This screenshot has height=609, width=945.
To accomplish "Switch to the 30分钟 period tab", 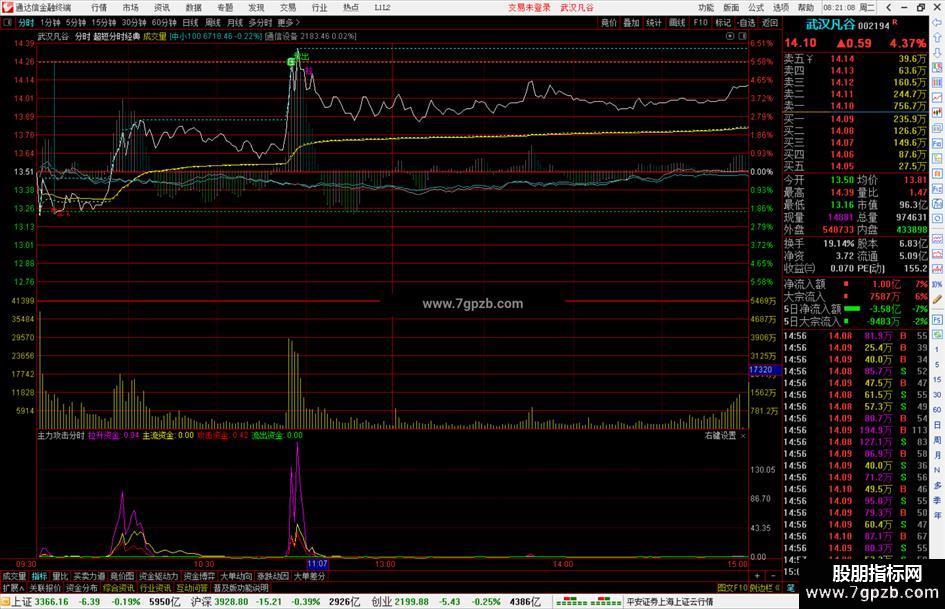I will [x=134, y=23].
